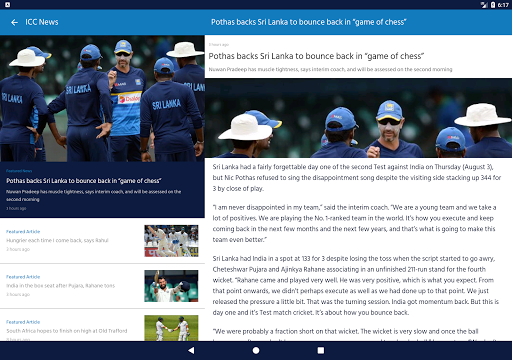Open 'India in the box seat' article

(x=61, y=286)
